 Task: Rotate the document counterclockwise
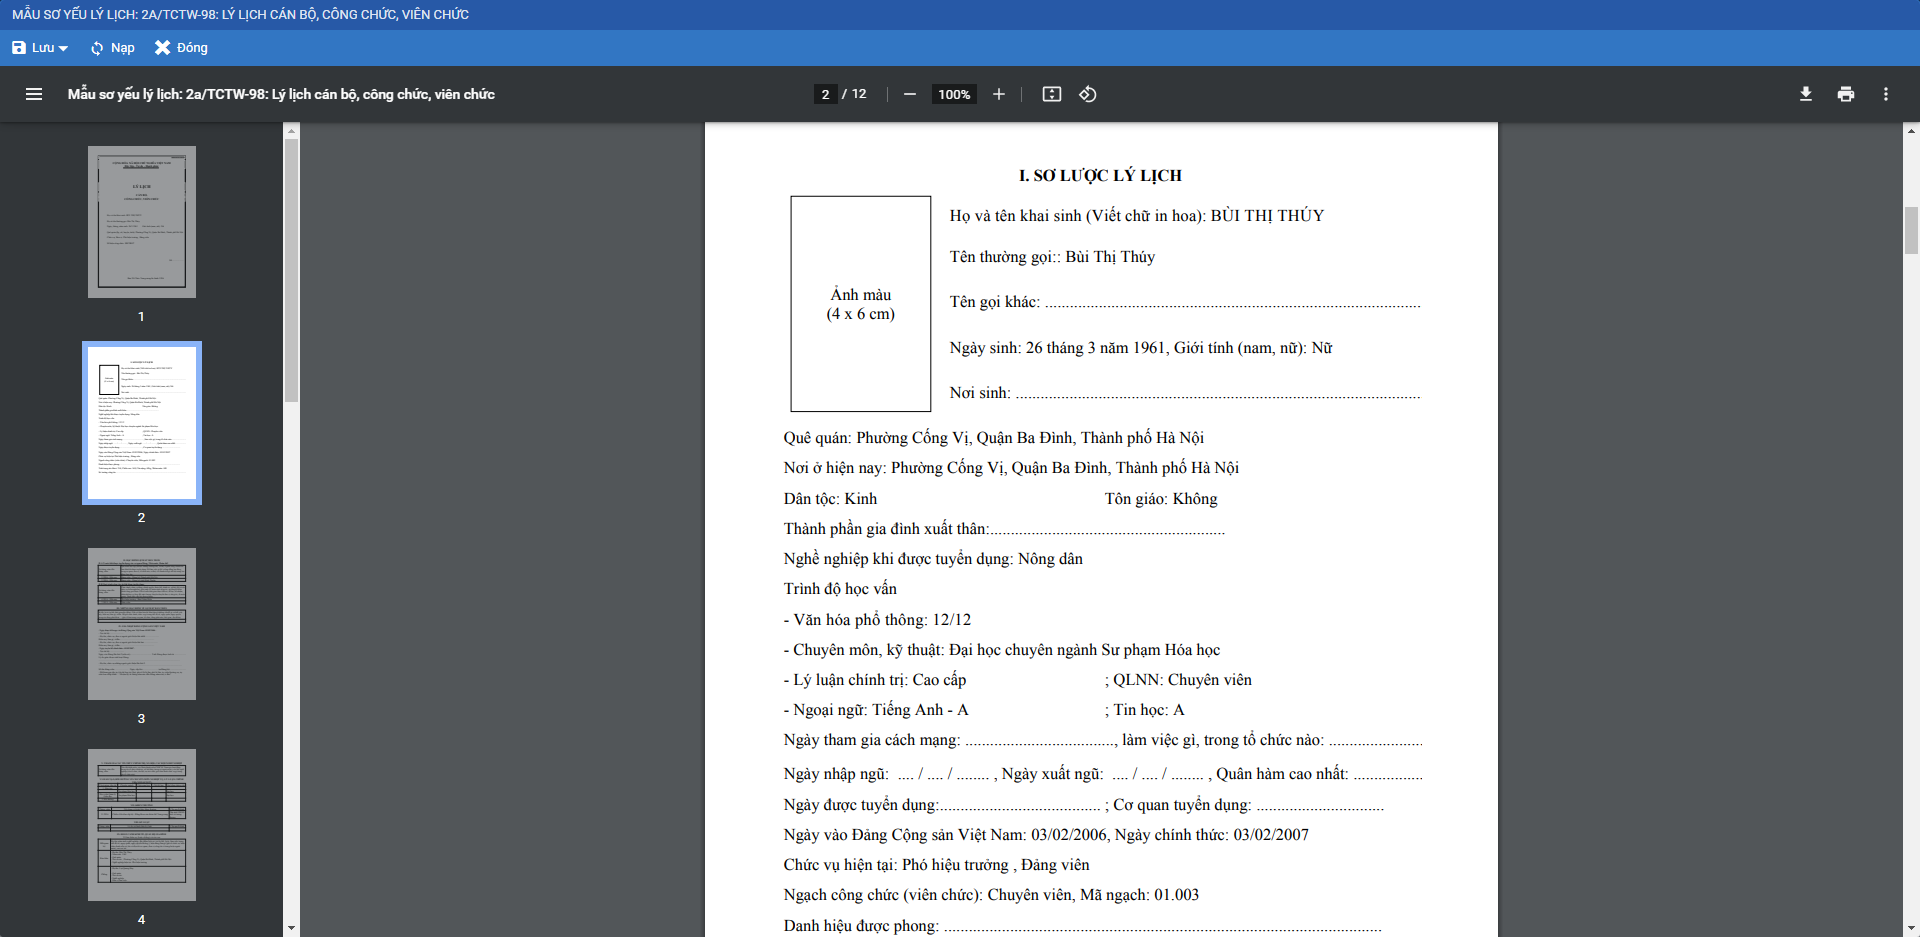coord(1088,94)
